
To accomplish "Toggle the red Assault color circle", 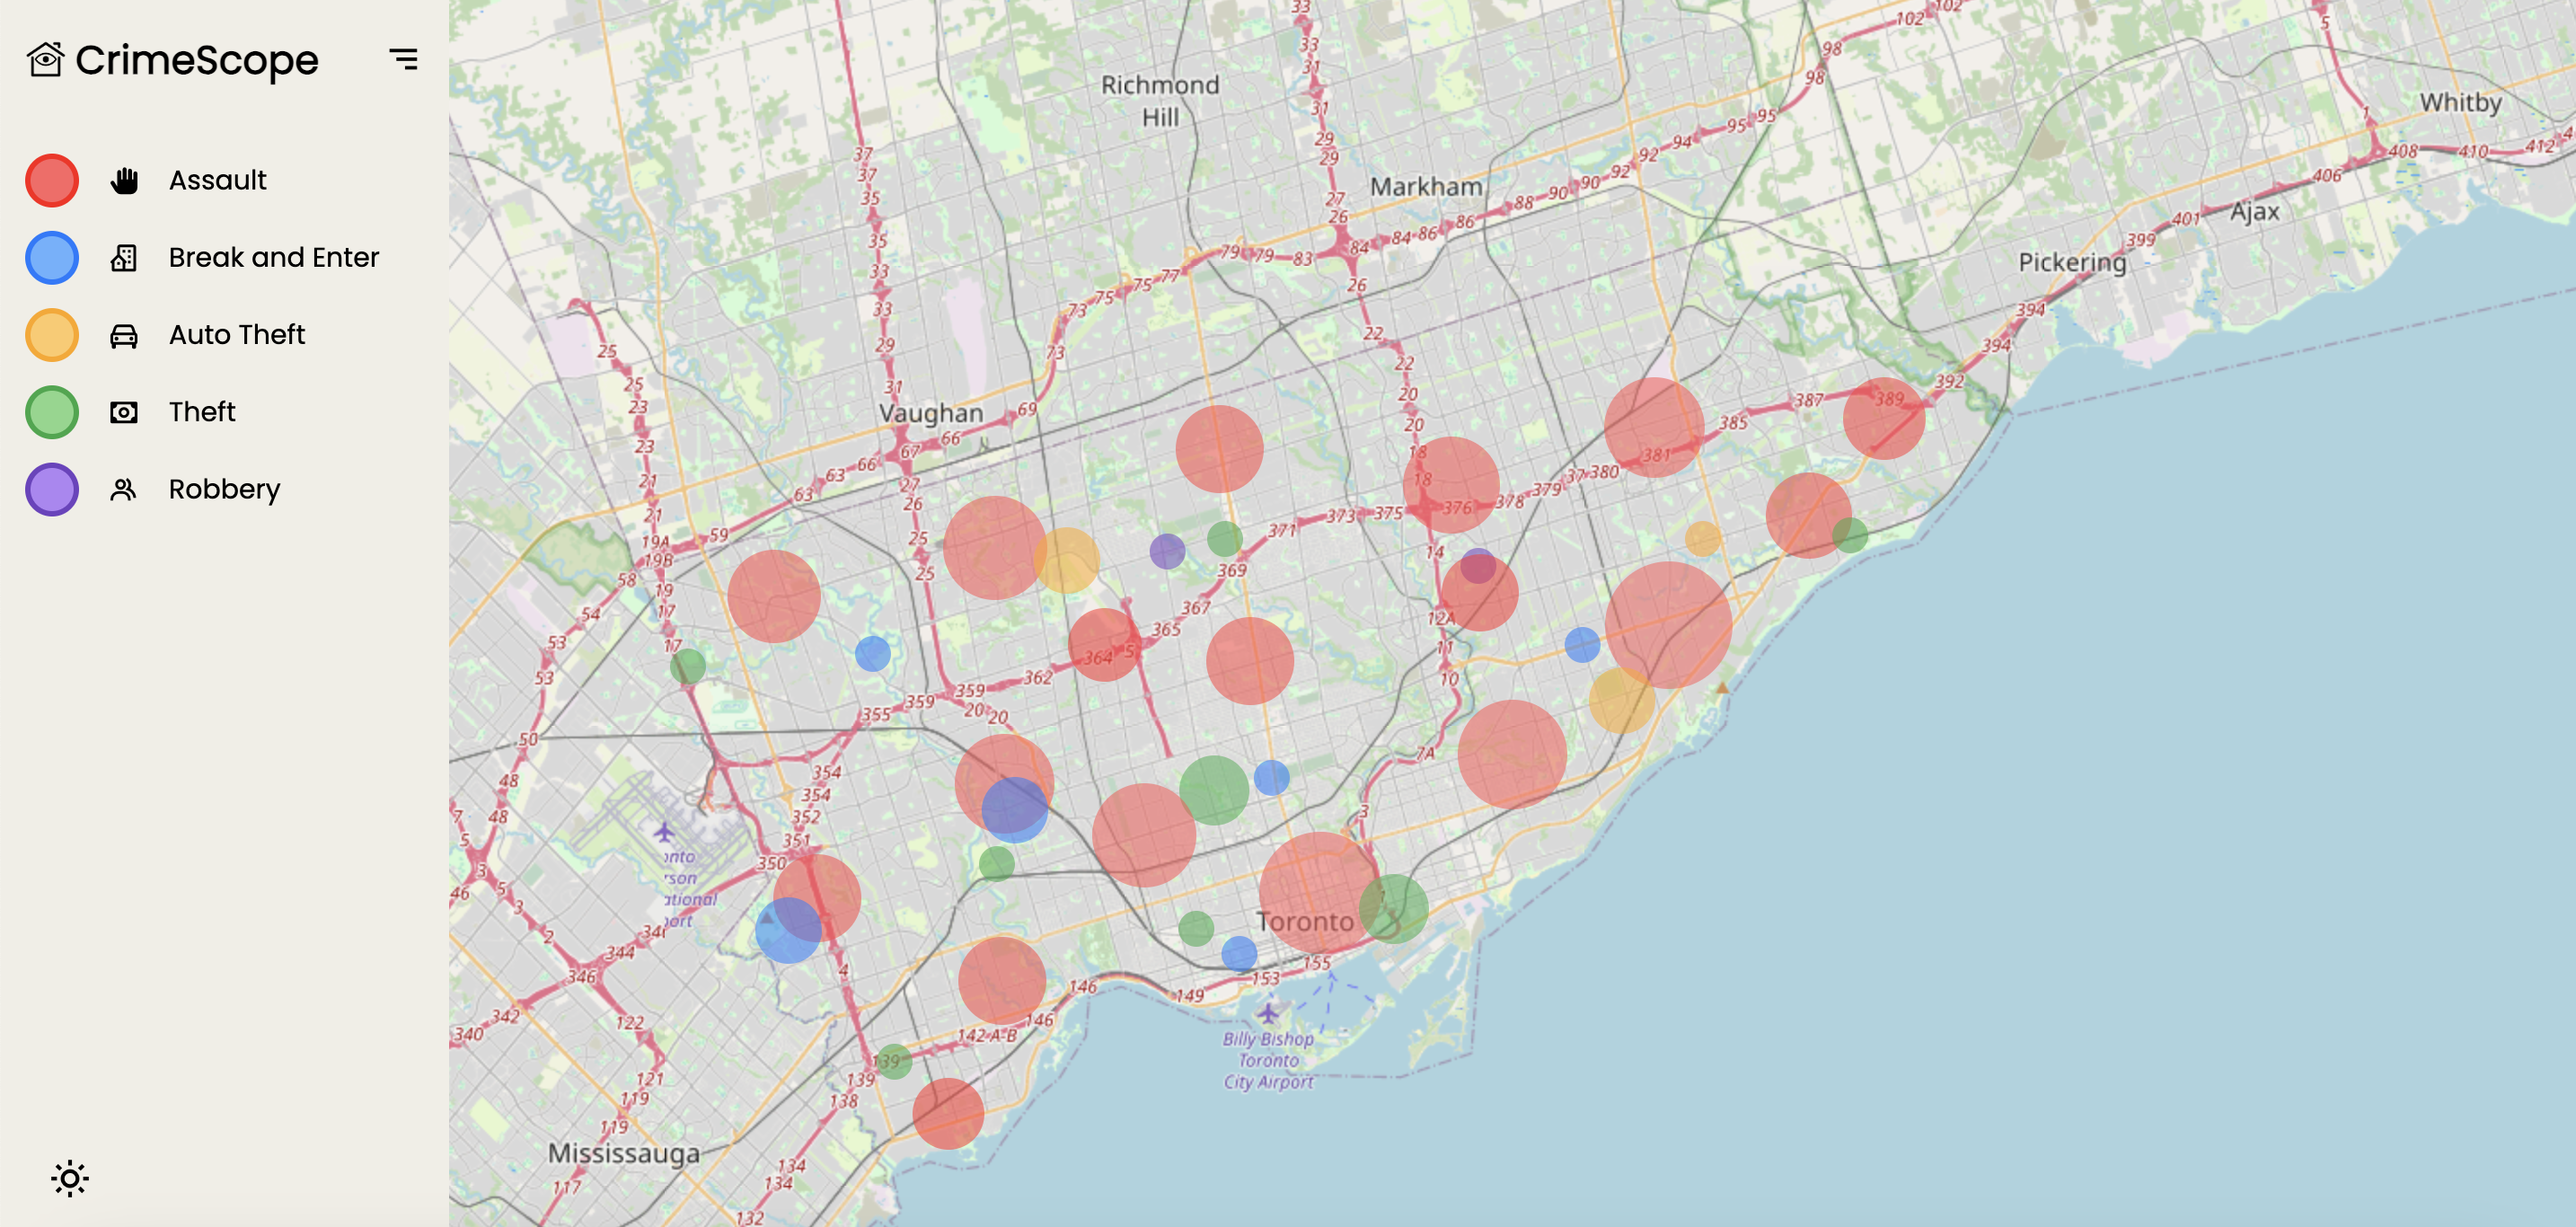I will point(52,181).
